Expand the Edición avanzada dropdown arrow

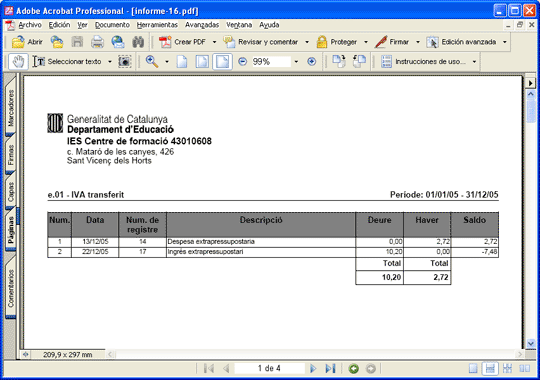point(505,42)
